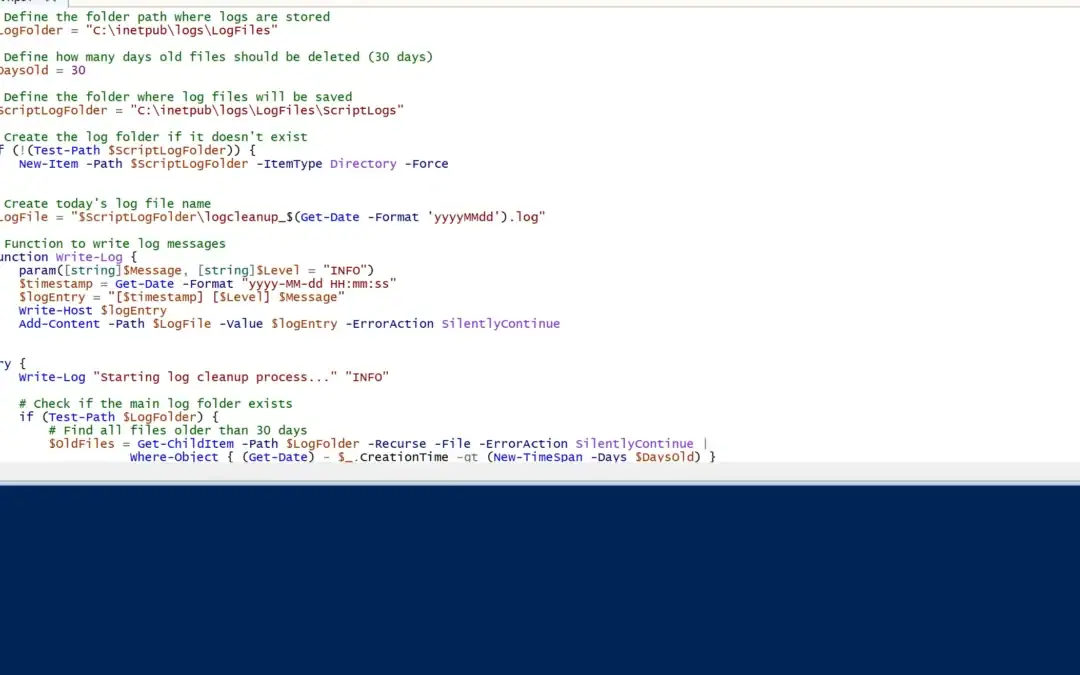Click the comment "Define the folder where log files will be saved"
Viewport: 1080px width, 675px height.
point(178,96)
